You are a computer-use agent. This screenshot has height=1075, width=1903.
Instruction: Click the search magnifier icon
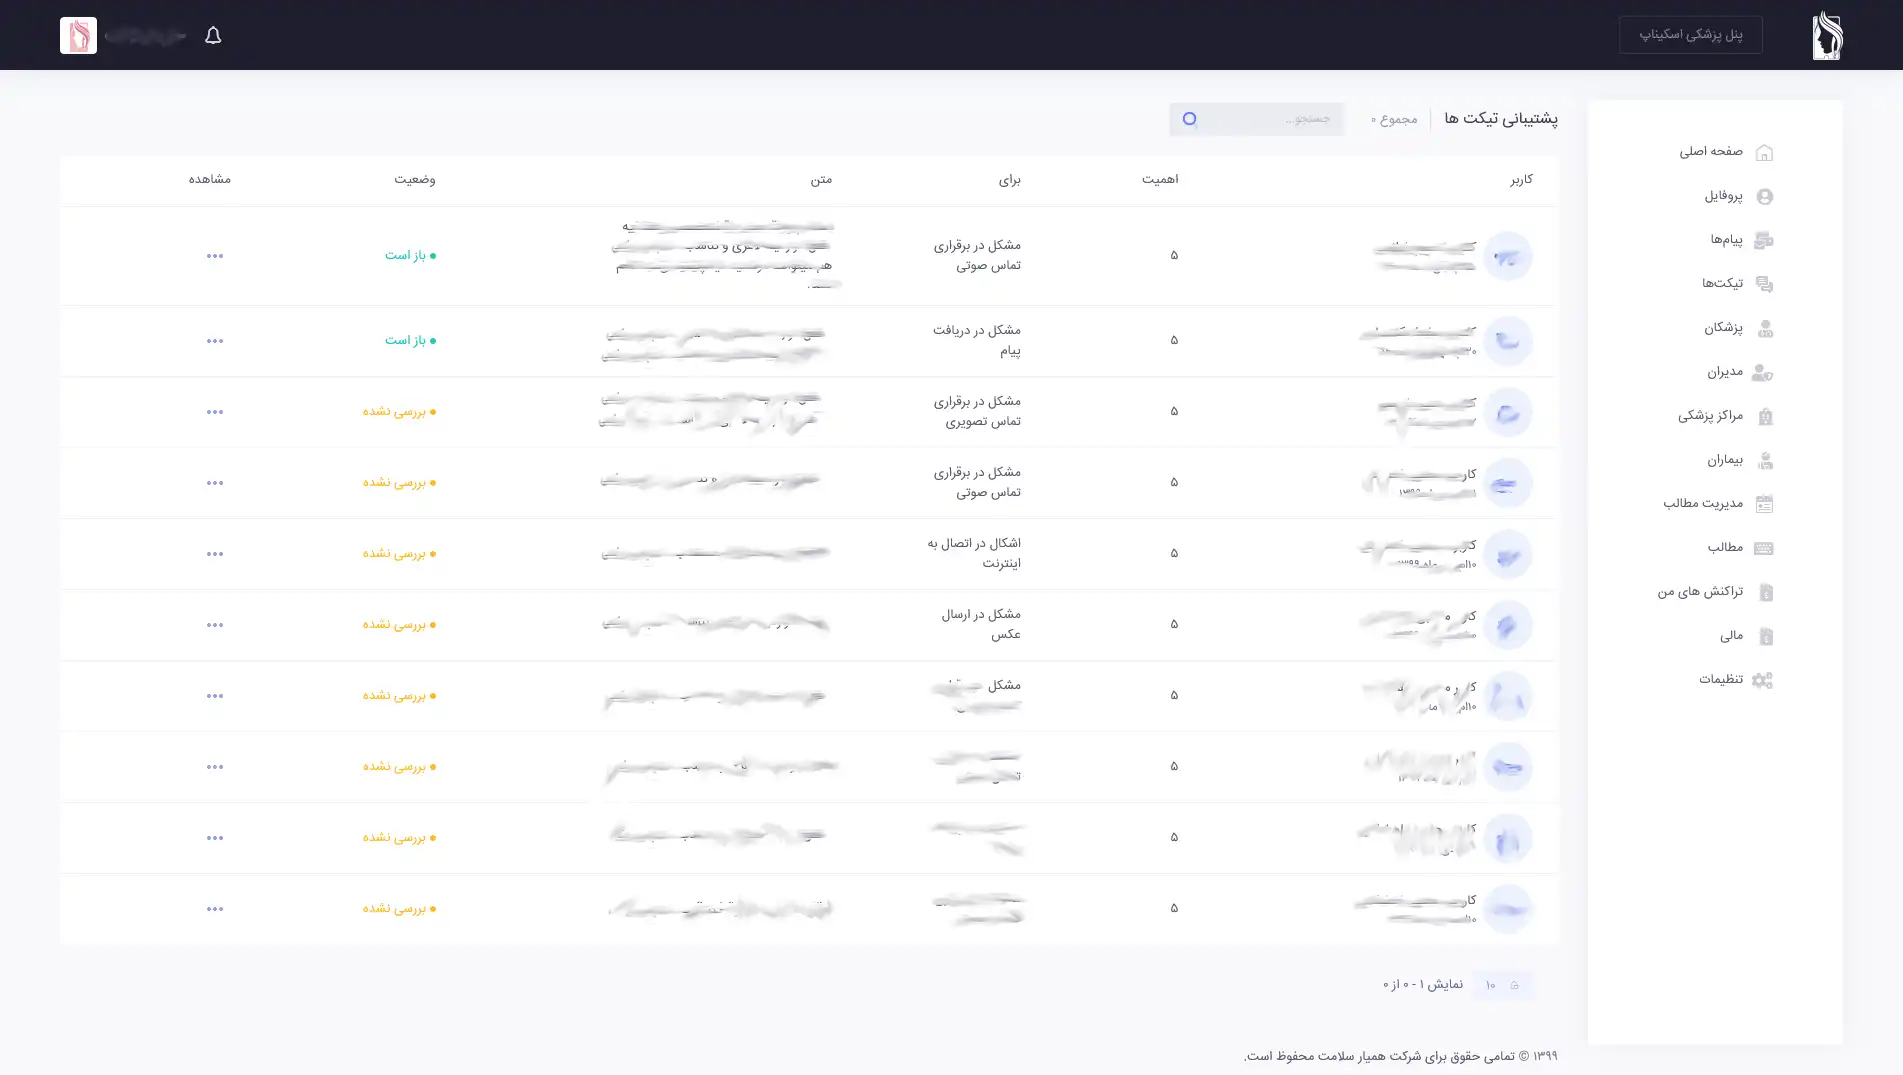1189,119
